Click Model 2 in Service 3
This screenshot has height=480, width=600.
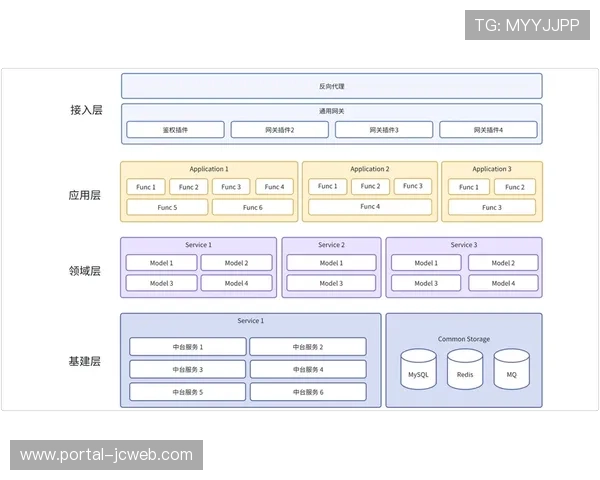coord(503,263)
